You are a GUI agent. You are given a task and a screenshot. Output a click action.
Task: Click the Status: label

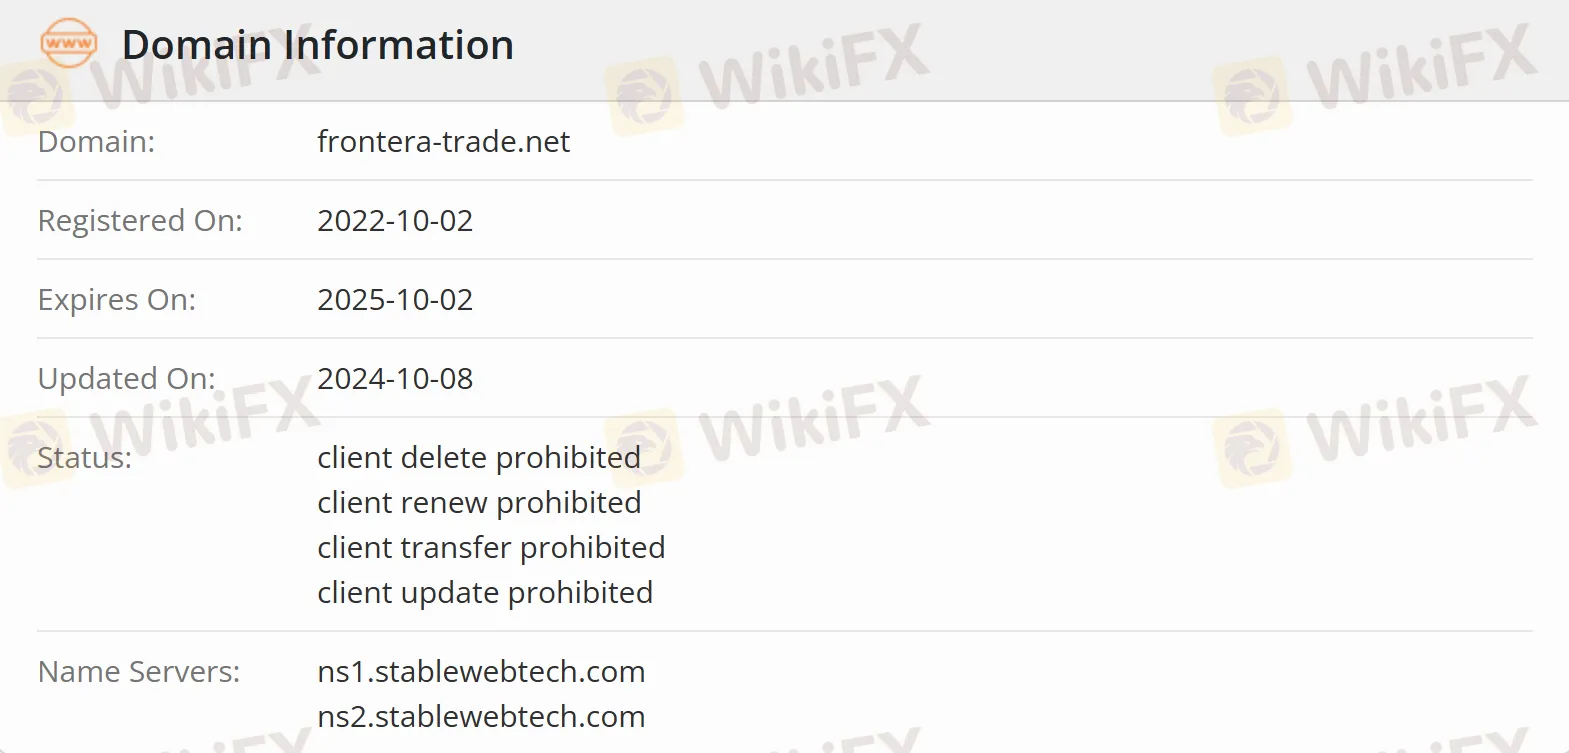point(85,458)
